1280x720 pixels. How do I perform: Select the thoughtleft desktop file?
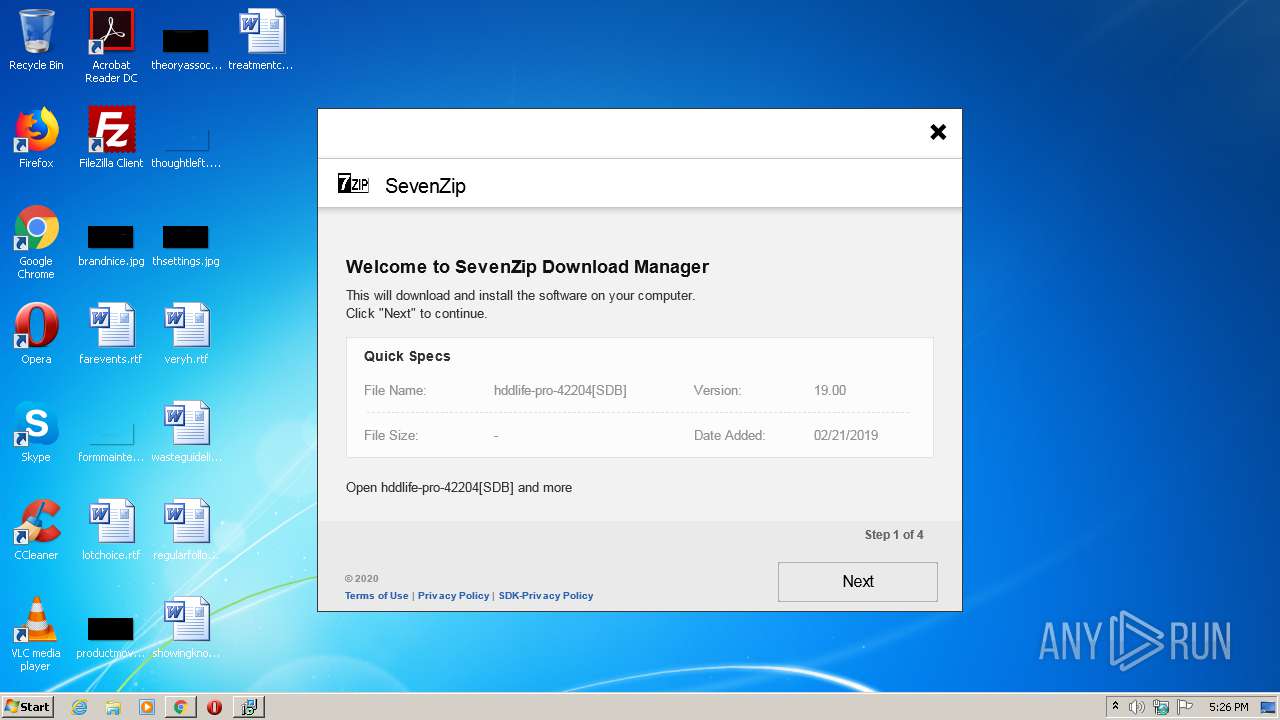(186, 145)
